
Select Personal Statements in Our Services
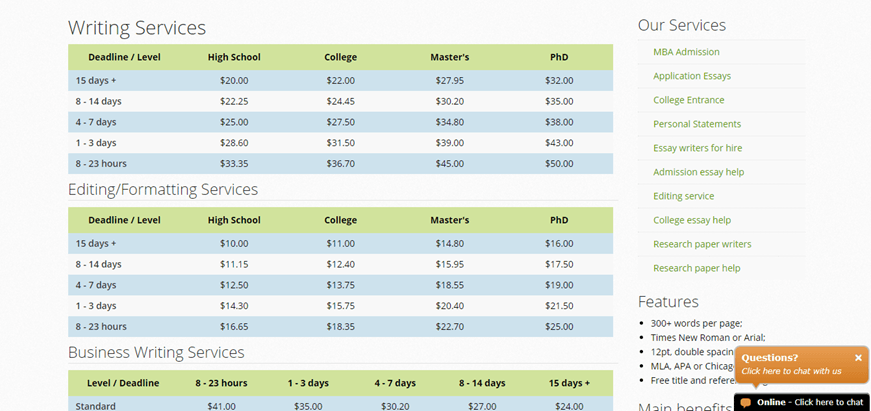697,124
